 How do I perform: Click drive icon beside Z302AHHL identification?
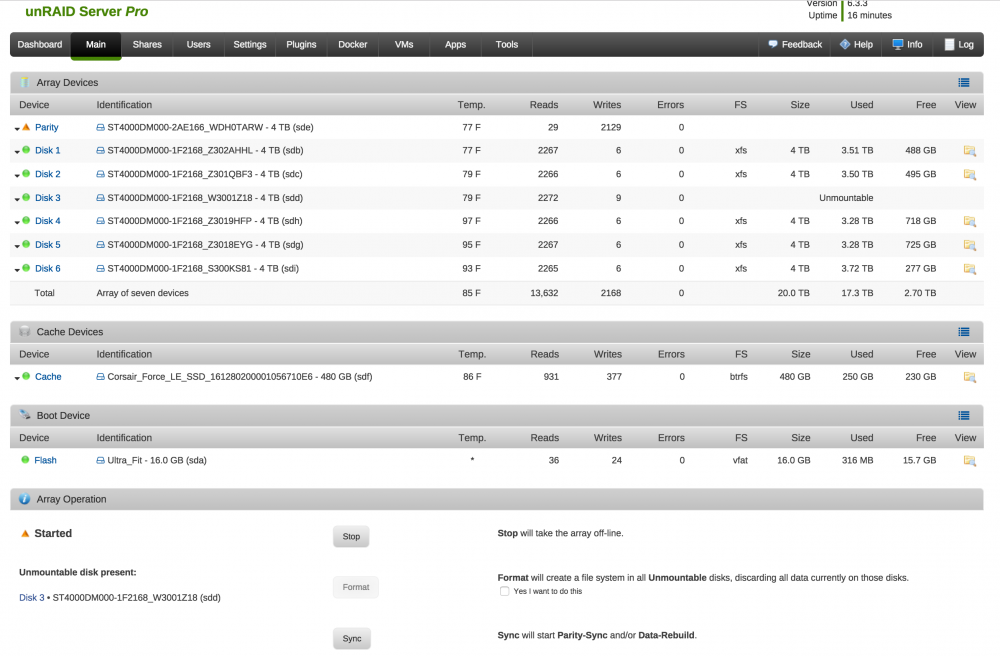(100, 150)
